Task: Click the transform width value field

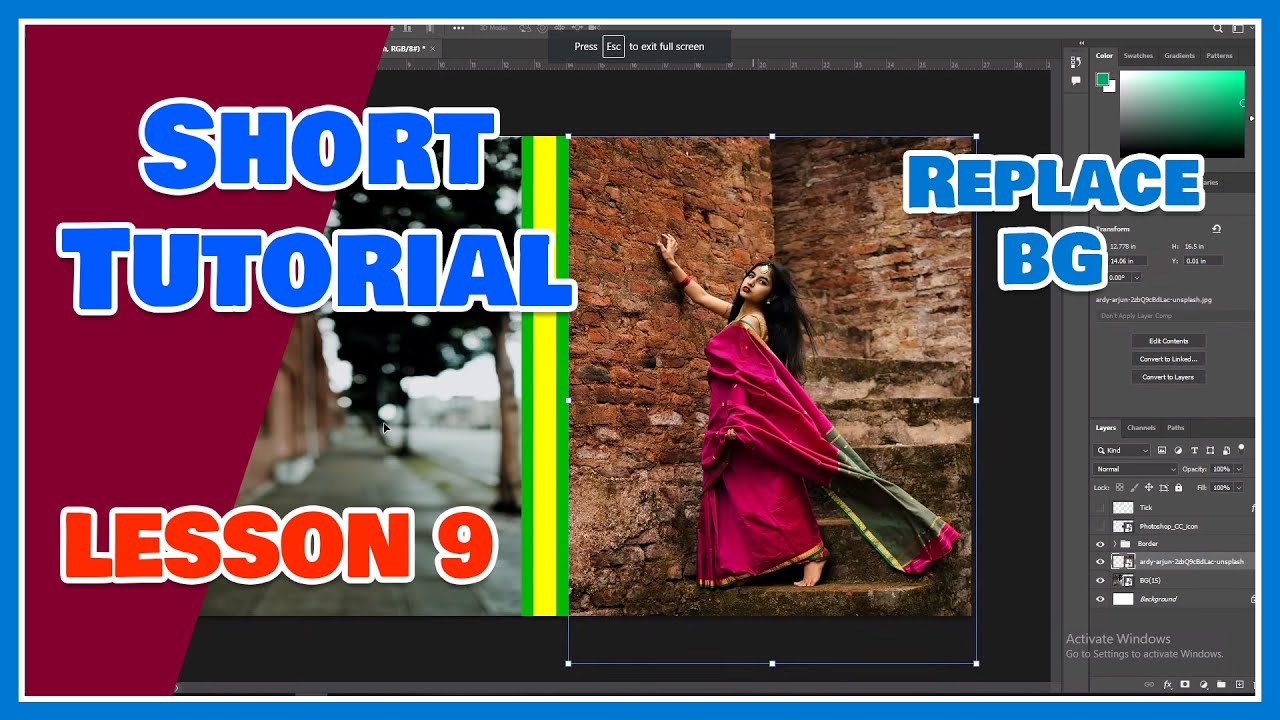Action: tap(1123, 246)
